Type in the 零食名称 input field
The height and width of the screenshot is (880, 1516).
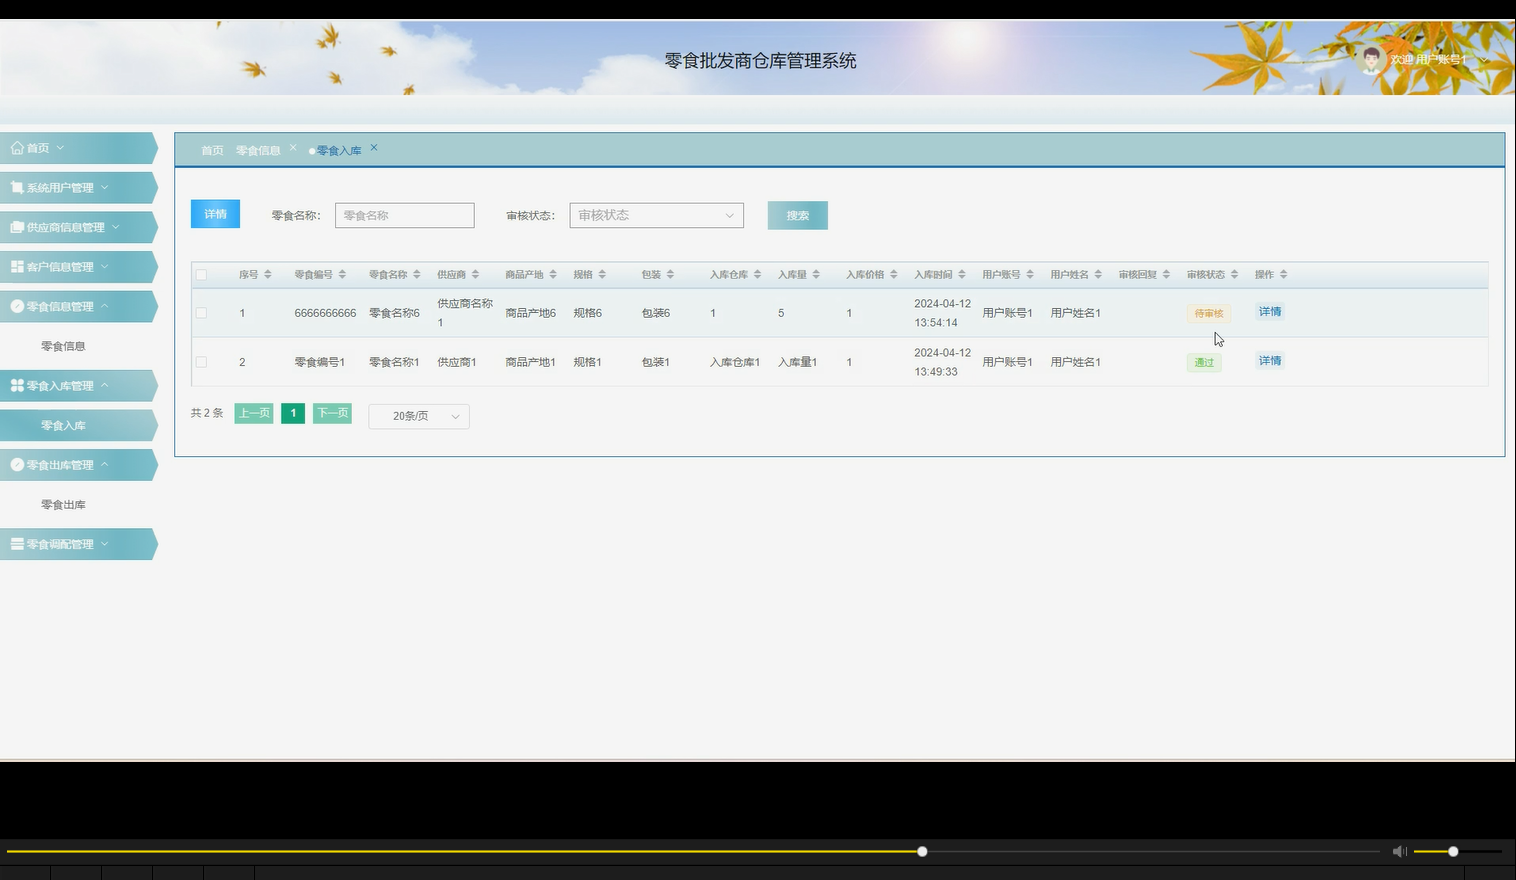tap(404, 215)
